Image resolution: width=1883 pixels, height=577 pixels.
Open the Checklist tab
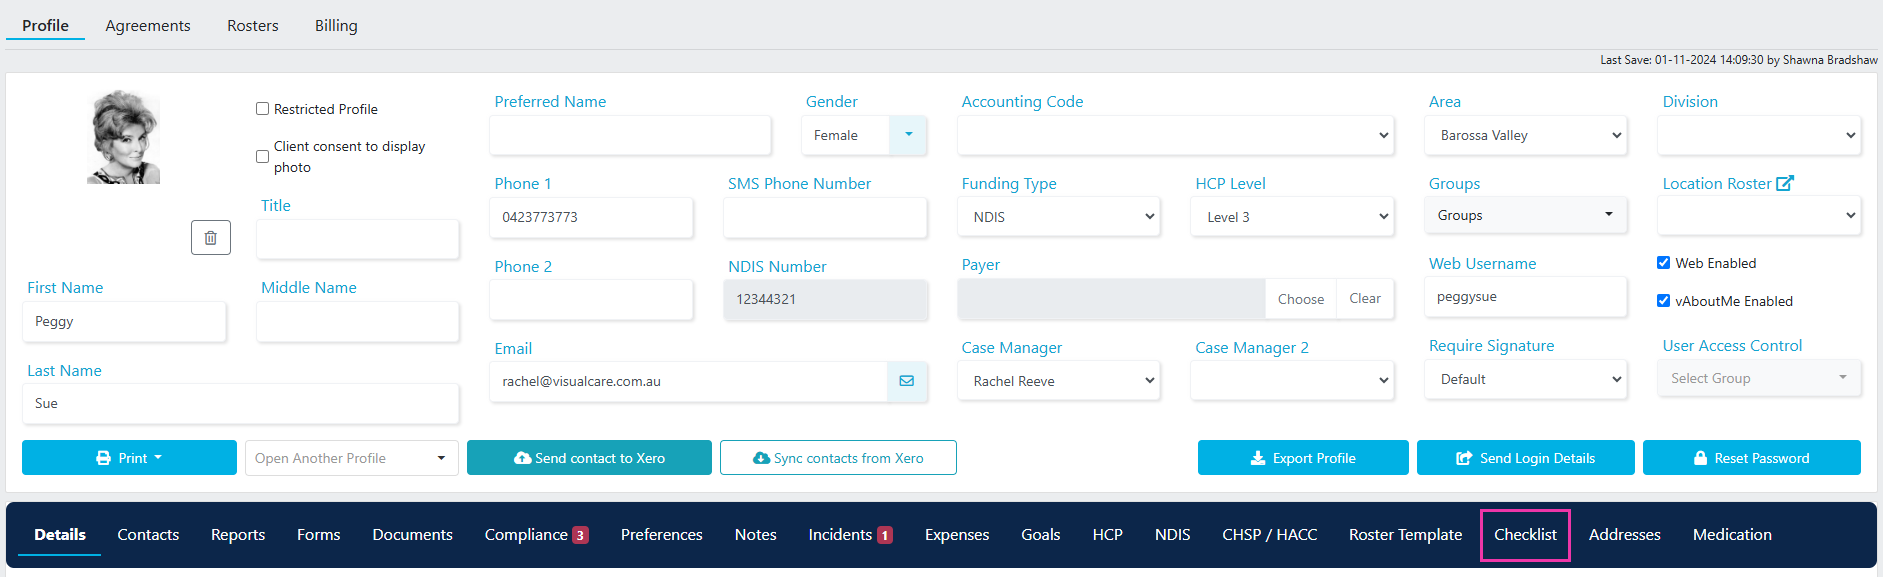coord(1526,535)
